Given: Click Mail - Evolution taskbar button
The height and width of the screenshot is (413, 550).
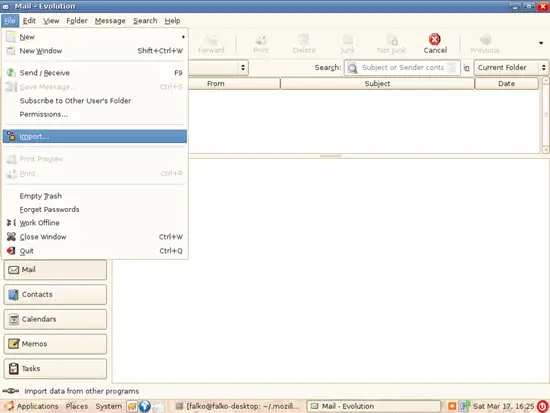Looking at the screenshot, I should point(374,406).
